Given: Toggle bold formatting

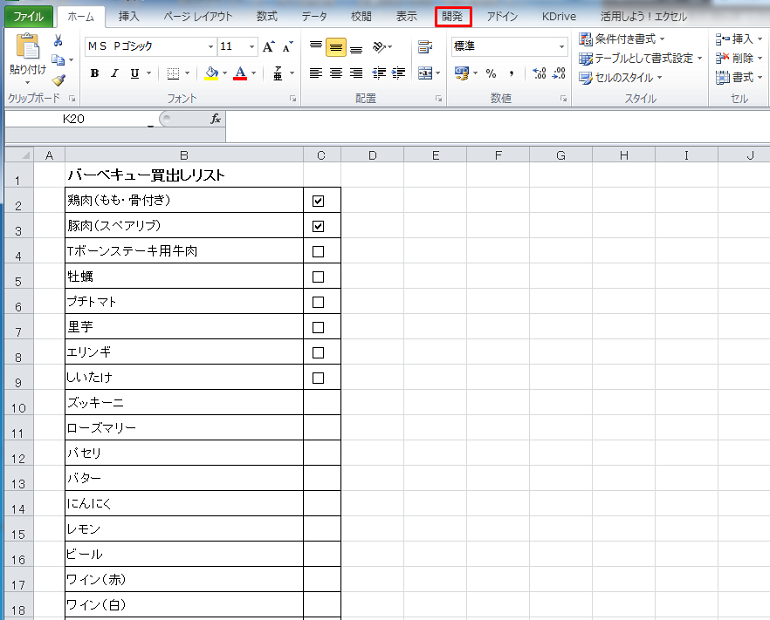Looking at the screenshot, I should coord(94,73).
